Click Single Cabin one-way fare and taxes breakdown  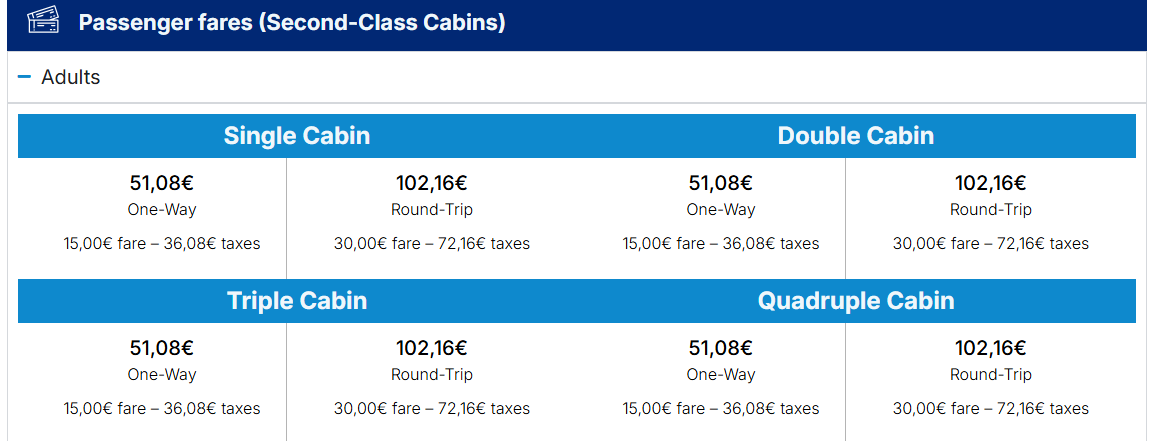162,244
